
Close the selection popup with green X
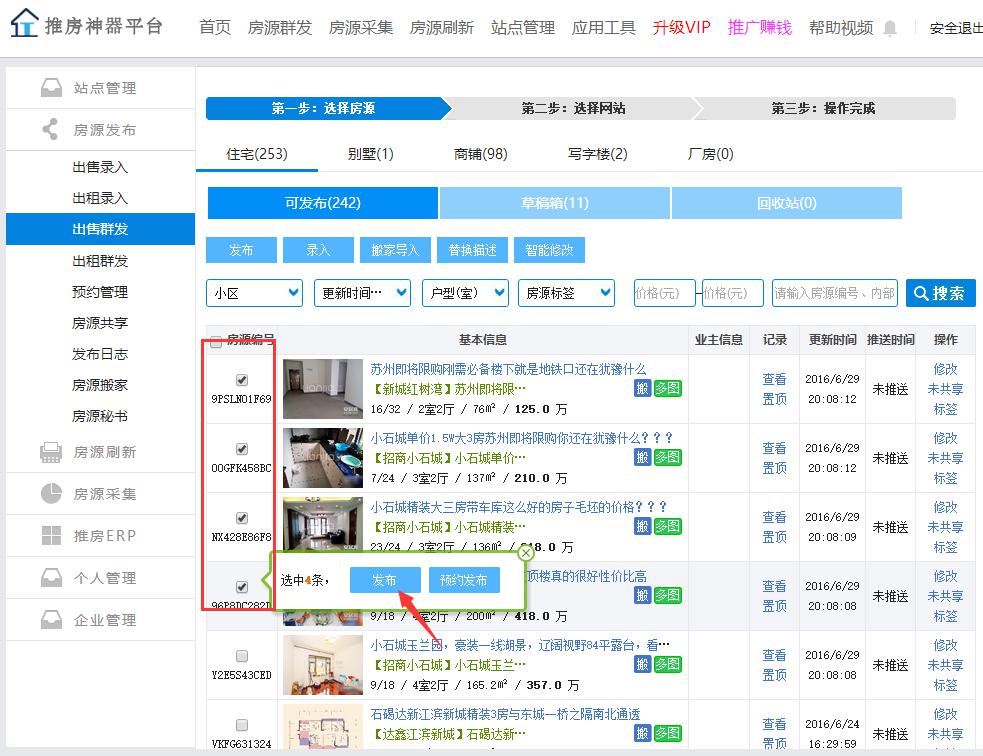[x=525, y=552]
